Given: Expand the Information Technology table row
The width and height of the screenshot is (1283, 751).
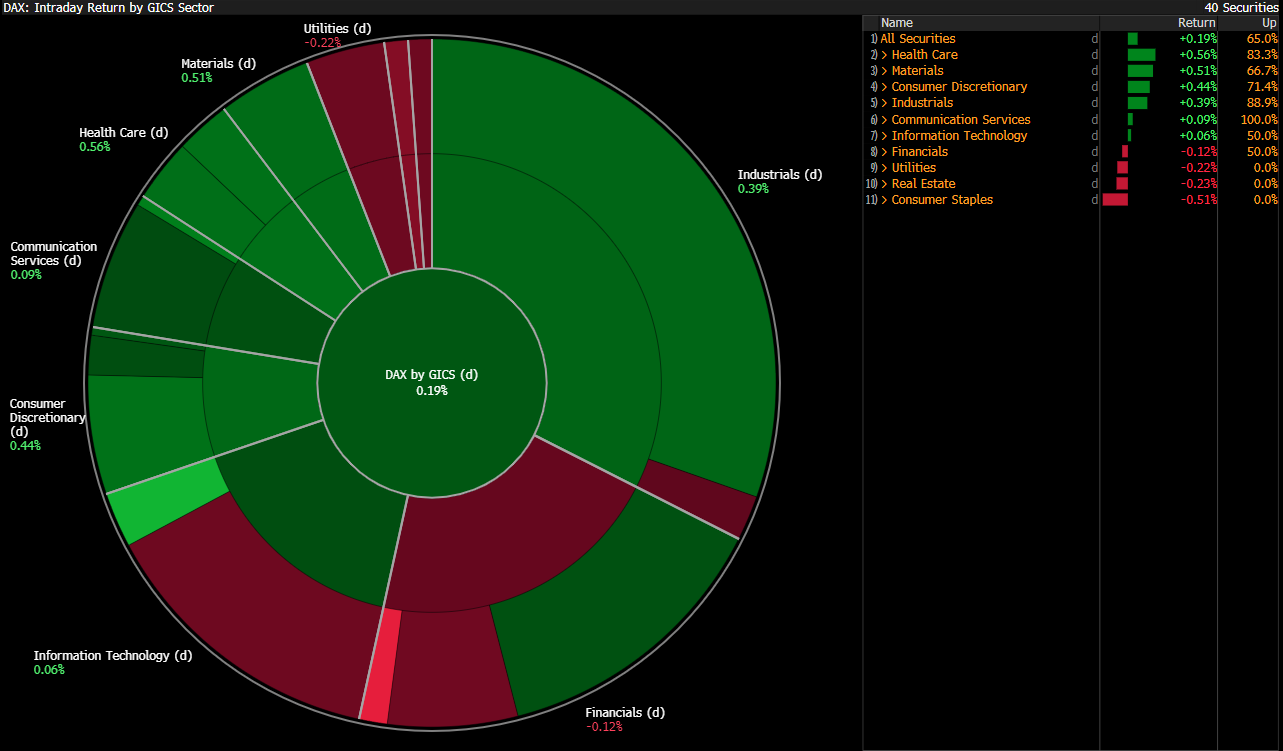Looking at the screenshot, I should point(885,136).
